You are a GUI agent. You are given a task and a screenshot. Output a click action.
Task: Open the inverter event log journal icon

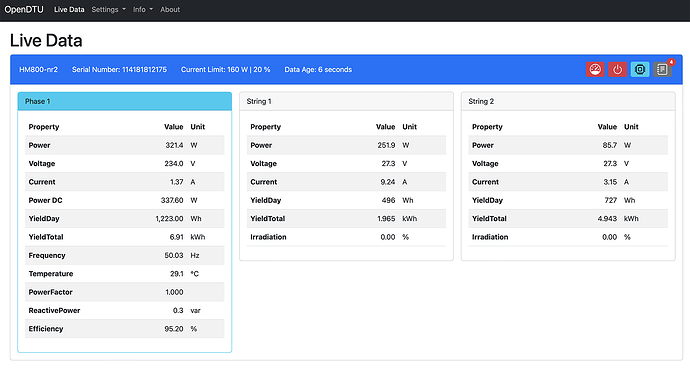662,70
